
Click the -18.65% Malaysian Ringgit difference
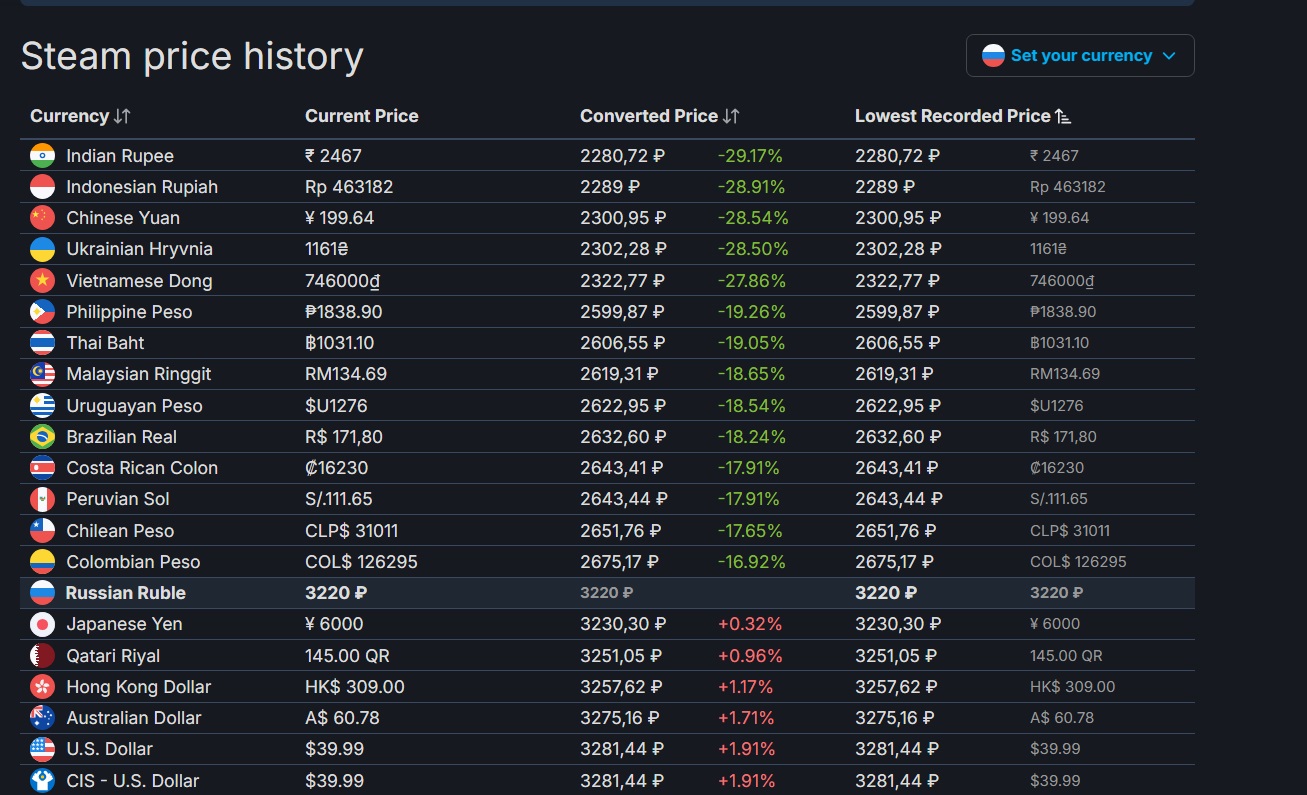(x=751, y=374)
